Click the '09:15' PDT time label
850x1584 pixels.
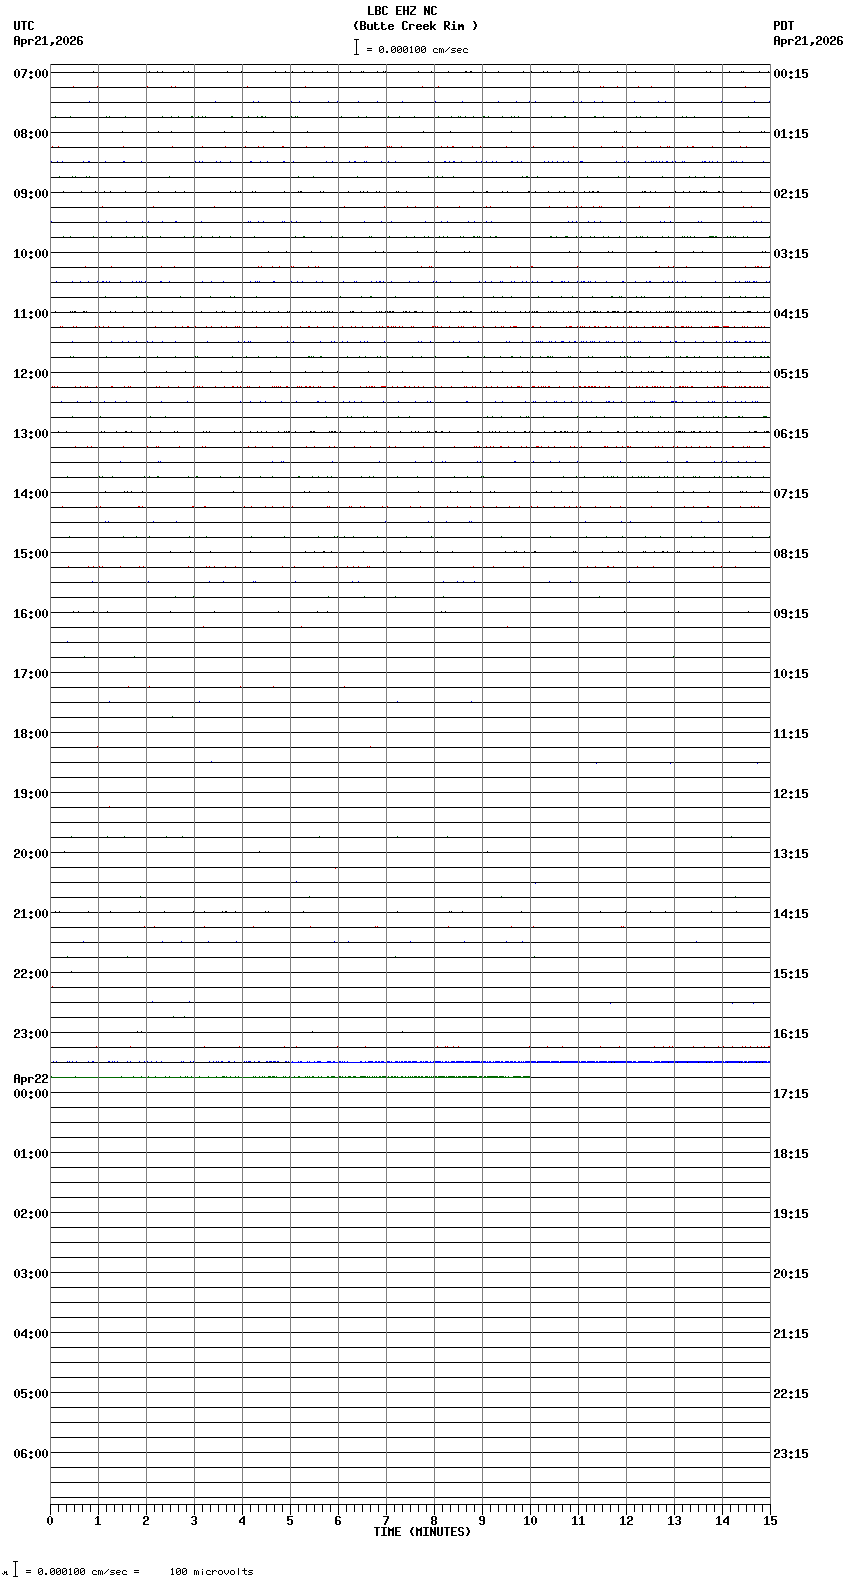[791, 614]
